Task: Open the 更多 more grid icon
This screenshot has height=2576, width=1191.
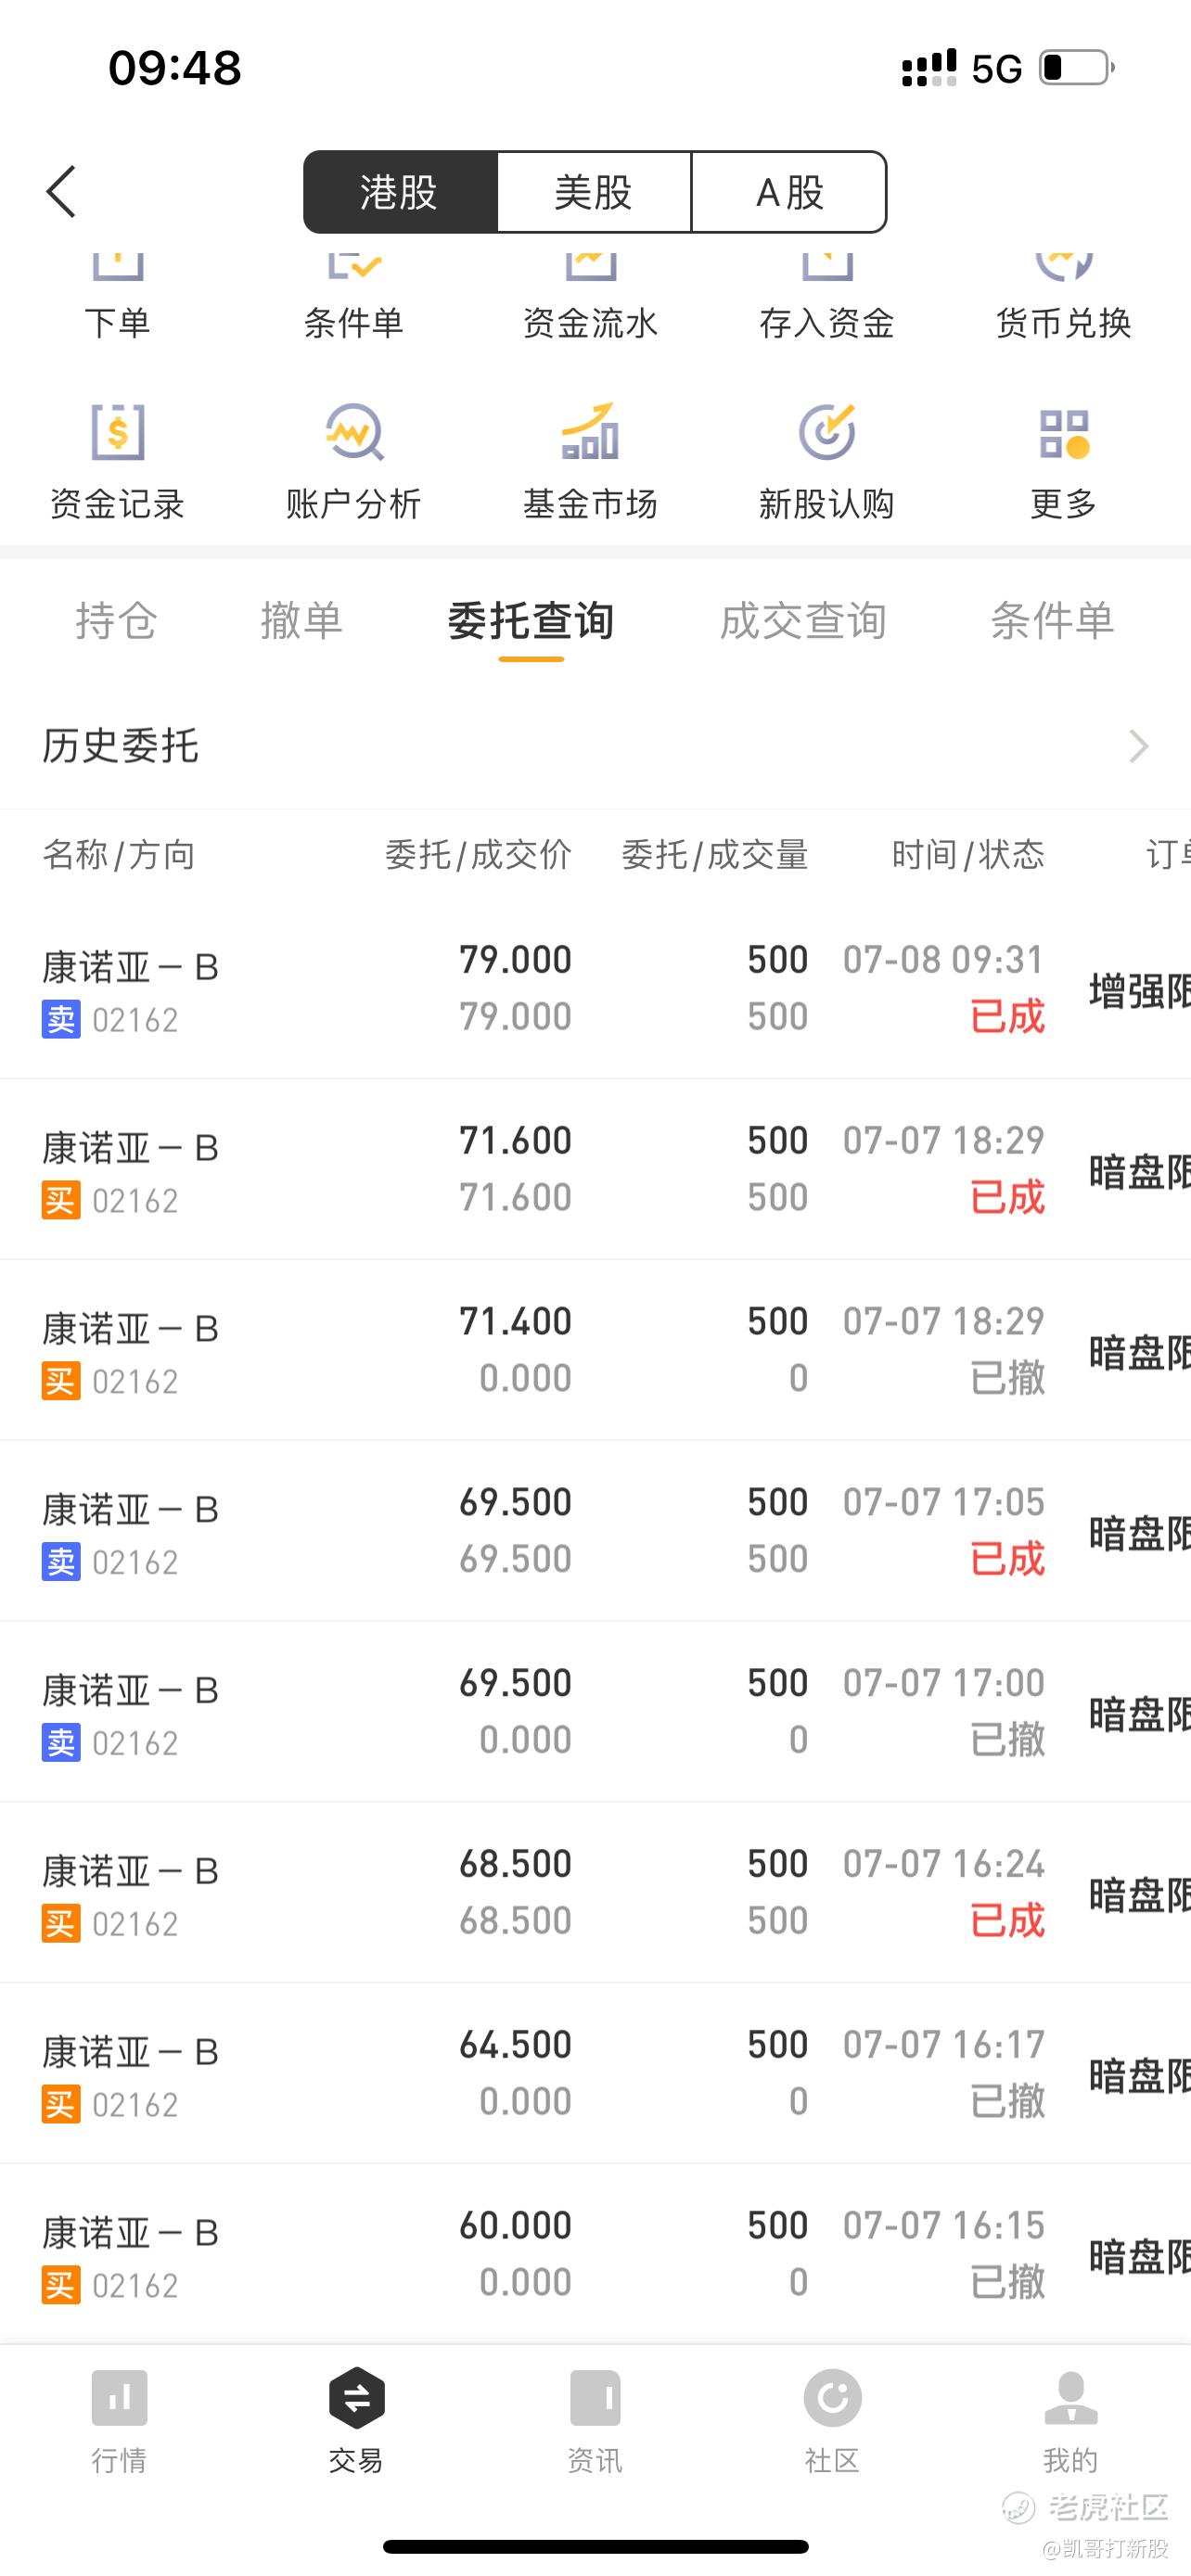Action: click(1063, 433)
